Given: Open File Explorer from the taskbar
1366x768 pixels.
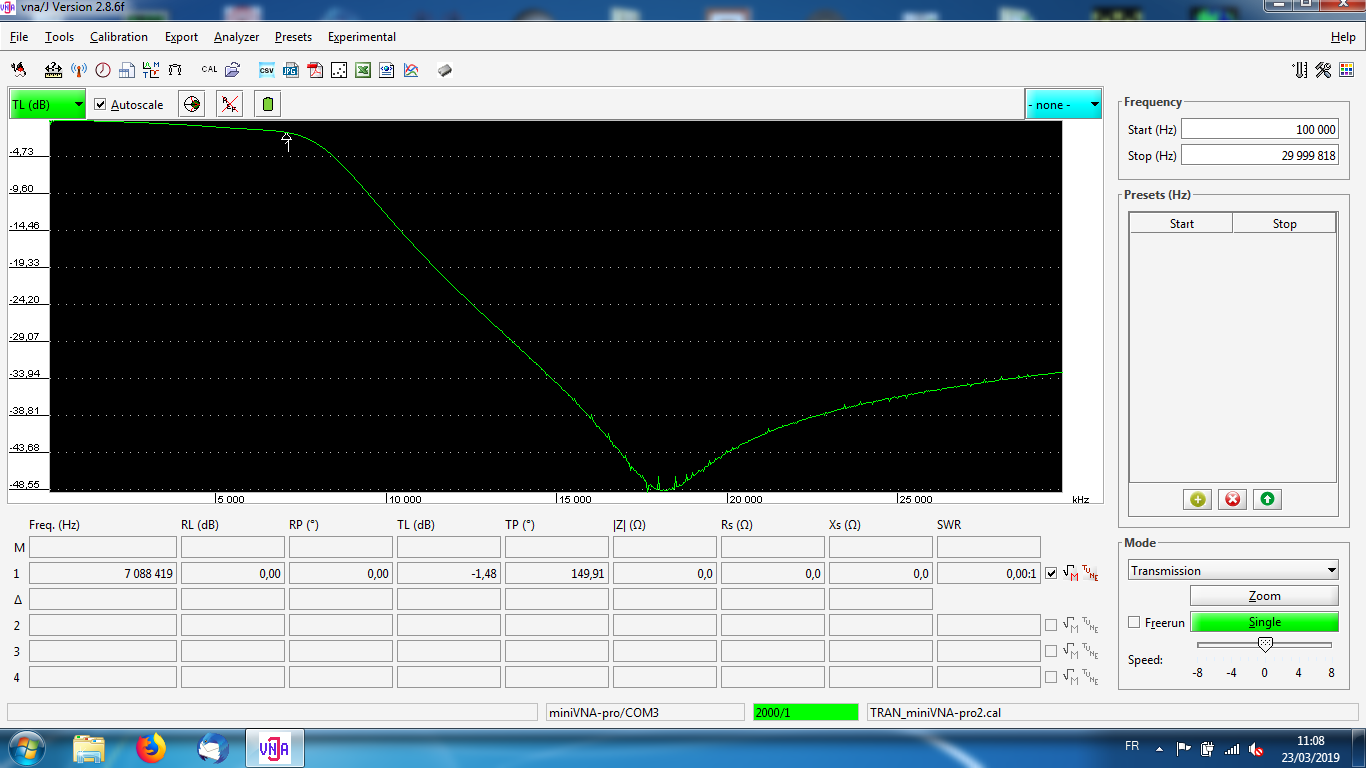Looking at the screenshot, I should [89, 748].
